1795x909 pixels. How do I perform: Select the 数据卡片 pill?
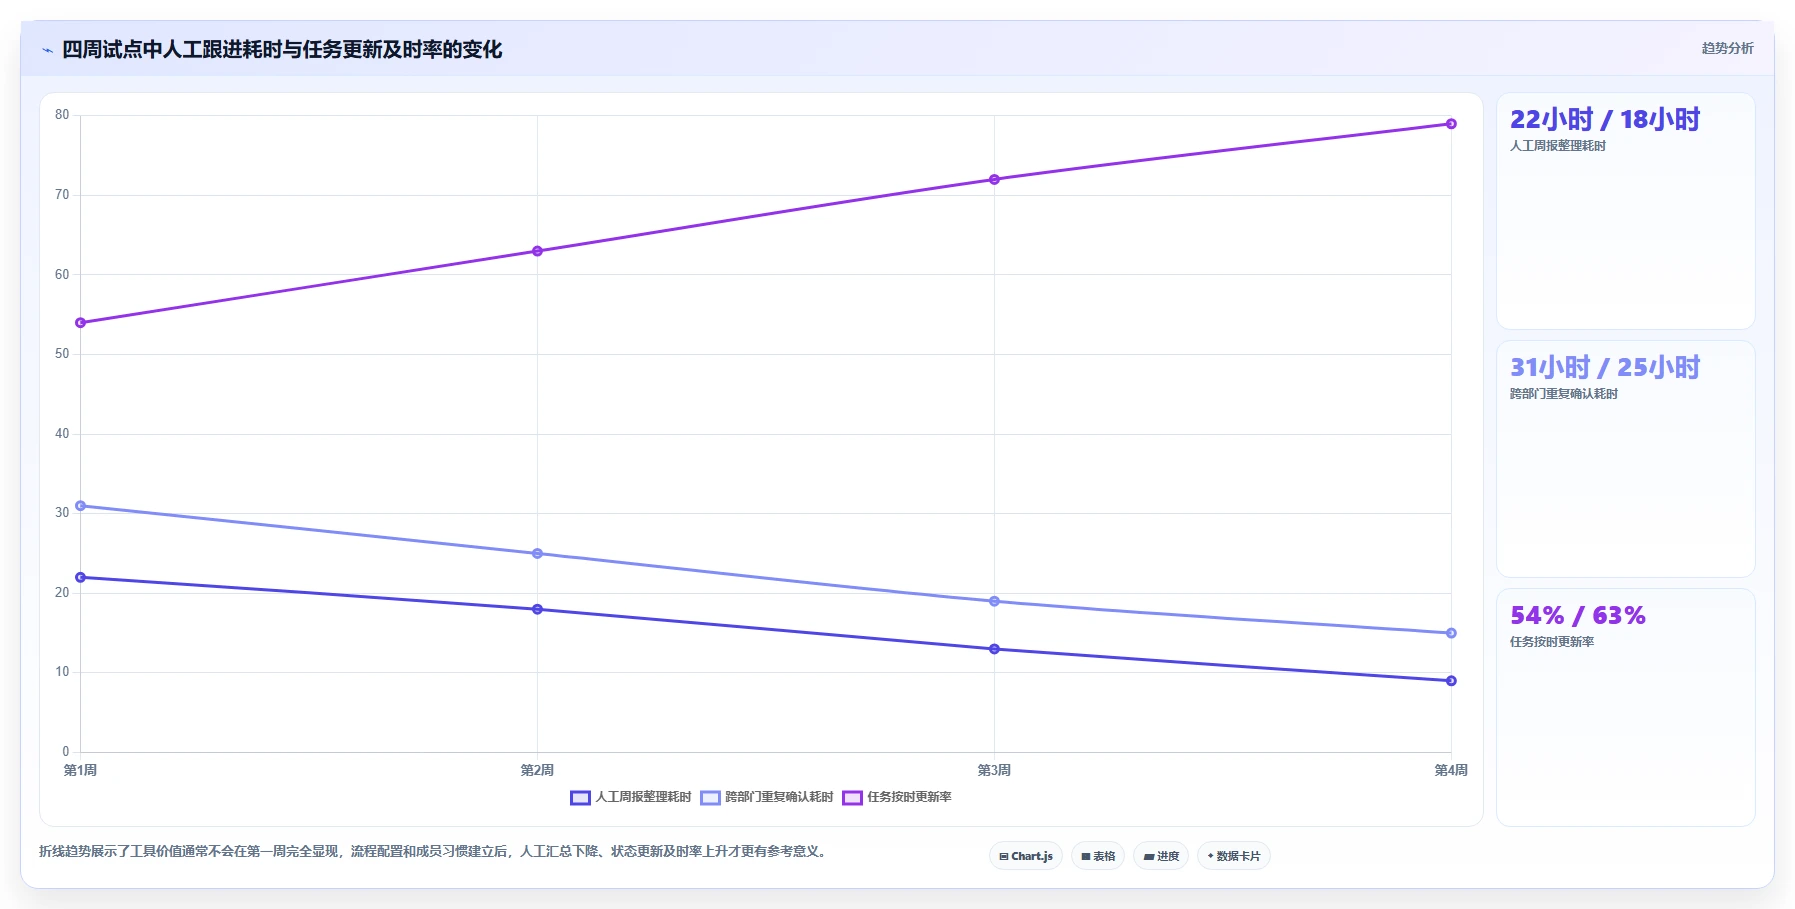tap(1234, 856)
